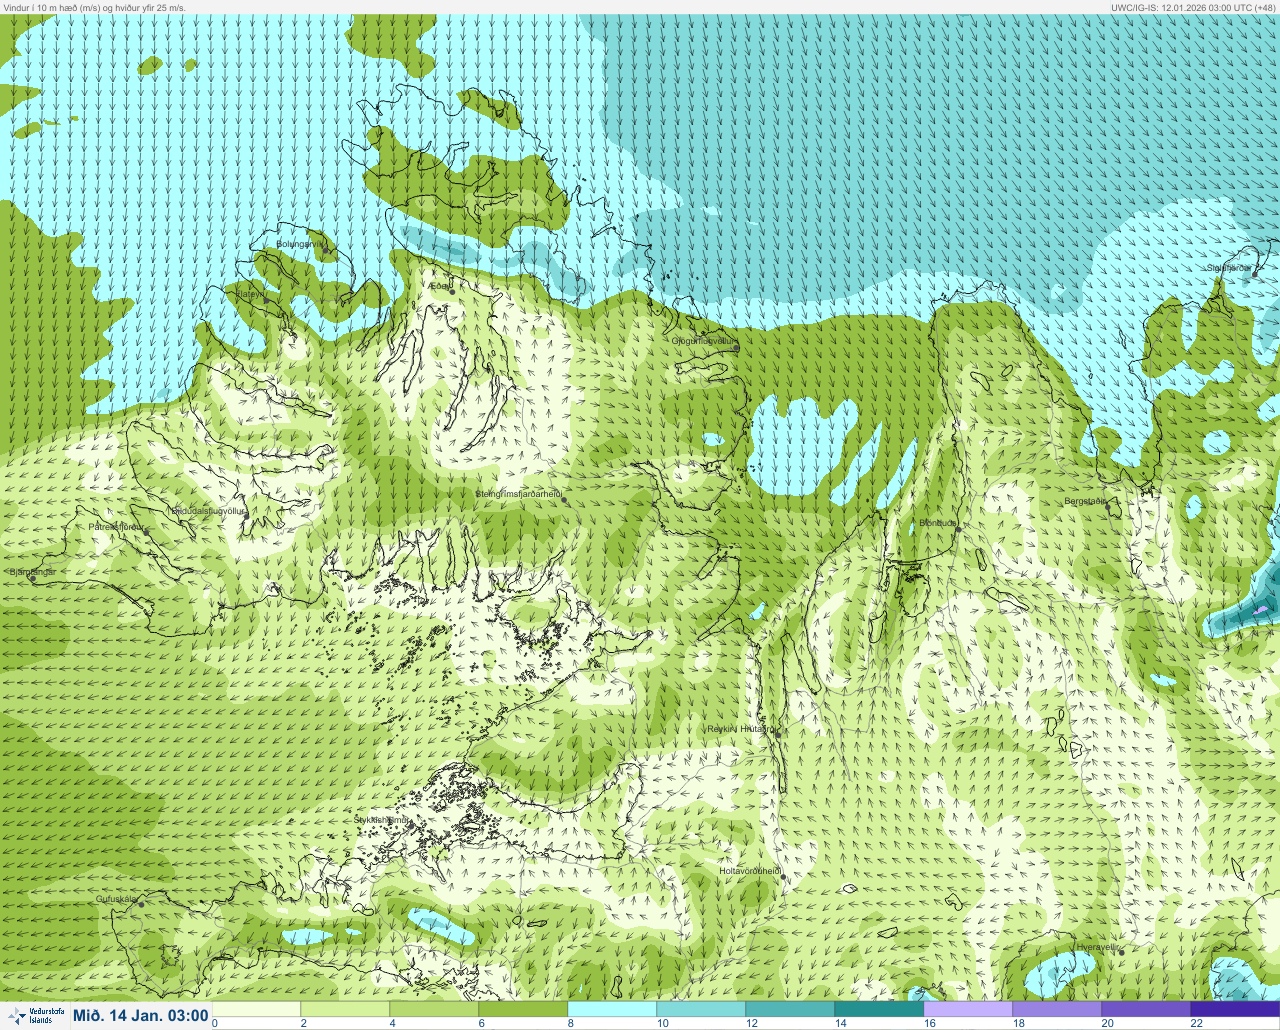
Task: Click the Veðurstofa Íslands logo
Action: pyautogui.click(x=34, y=1016)
